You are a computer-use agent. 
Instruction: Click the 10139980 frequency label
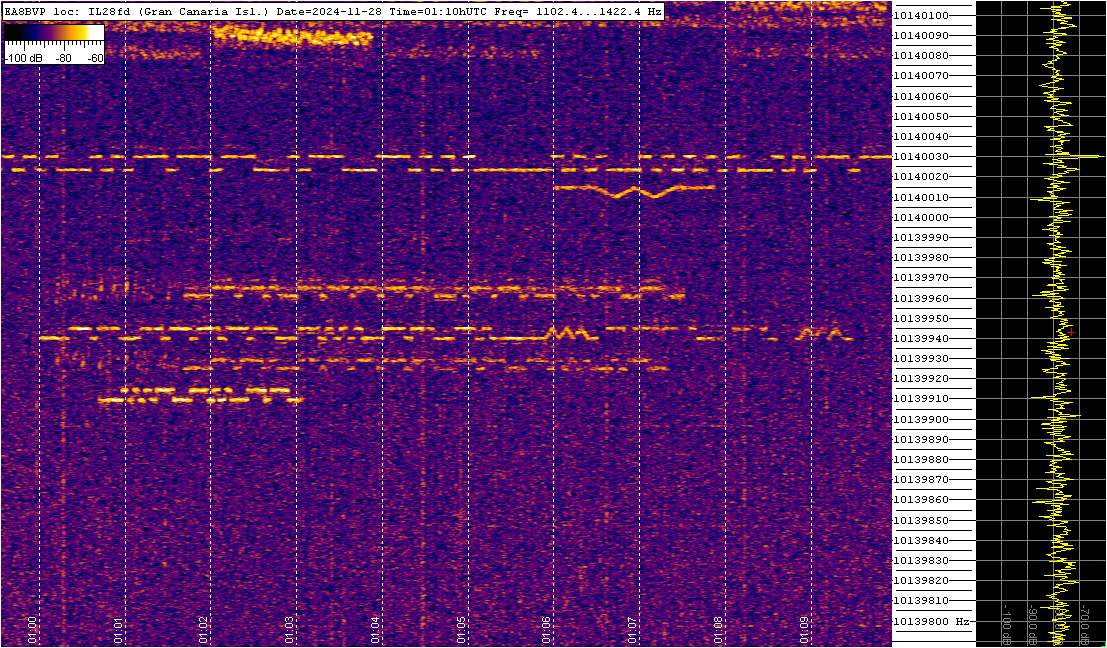point(921,258)
